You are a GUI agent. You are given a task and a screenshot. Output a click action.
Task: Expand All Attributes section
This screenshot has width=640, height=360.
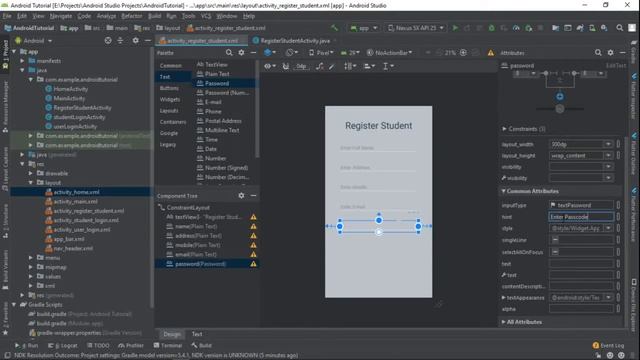point(503,322)
